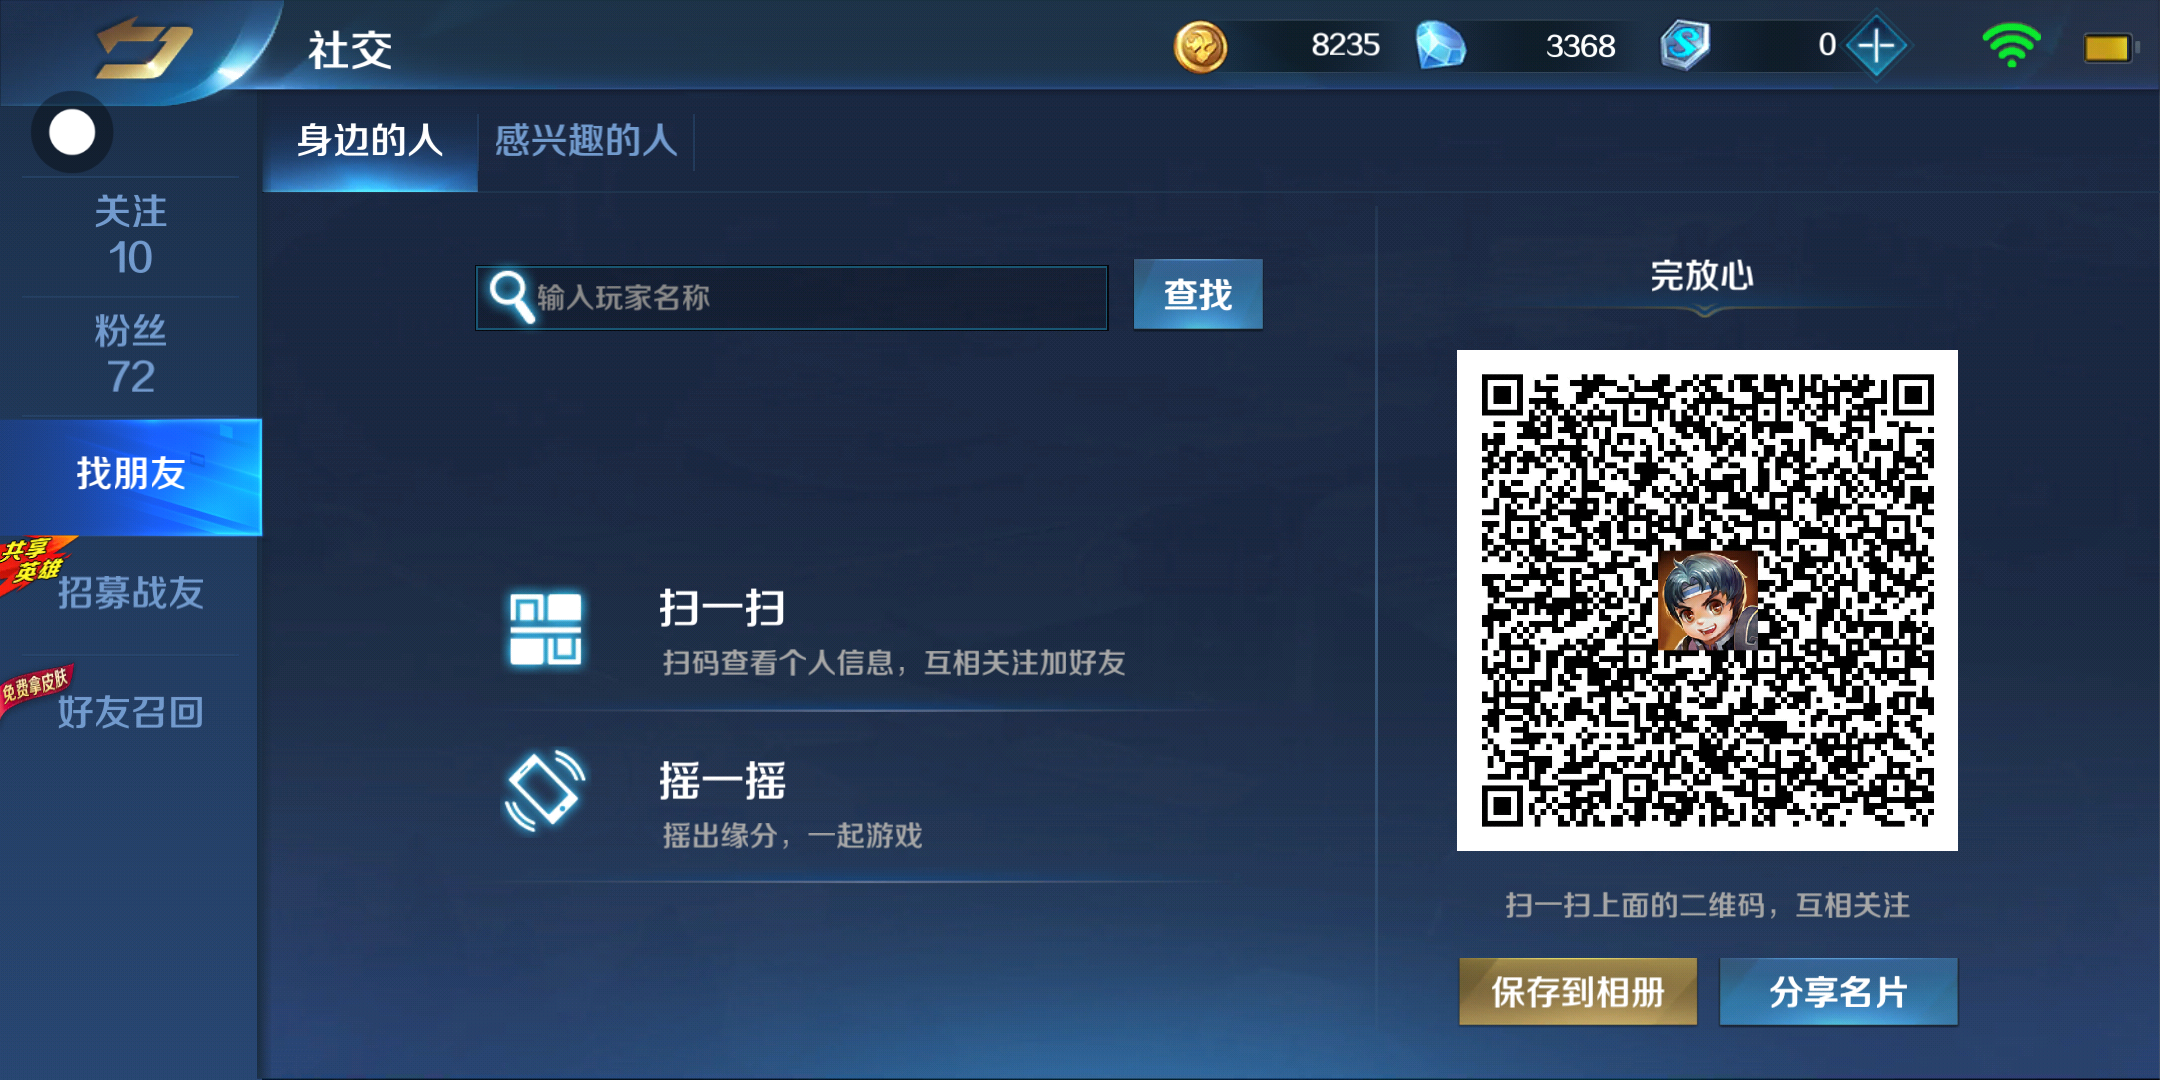Click the gold coin currency icon
Viewport: 2160px width, 1080px height.
tap(1200, 46)
